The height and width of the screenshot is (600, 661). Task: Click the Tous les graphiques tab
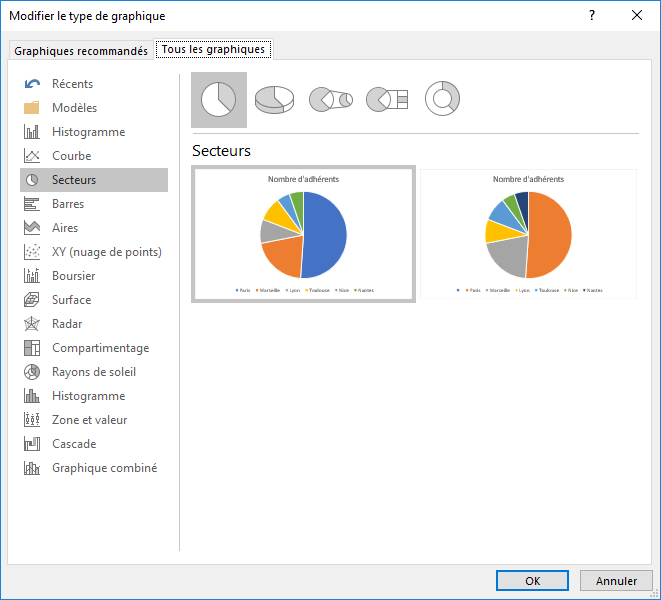[213, 49]
